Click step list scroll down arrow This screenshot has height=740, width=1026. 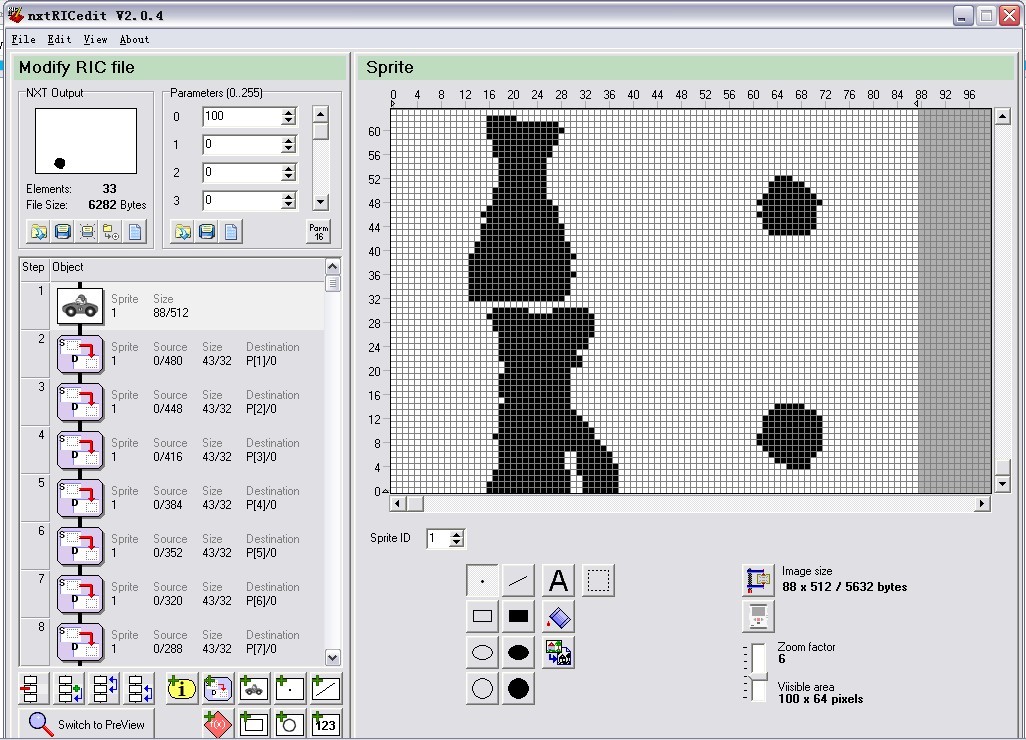pyautogui.click(x=332, y=658)
